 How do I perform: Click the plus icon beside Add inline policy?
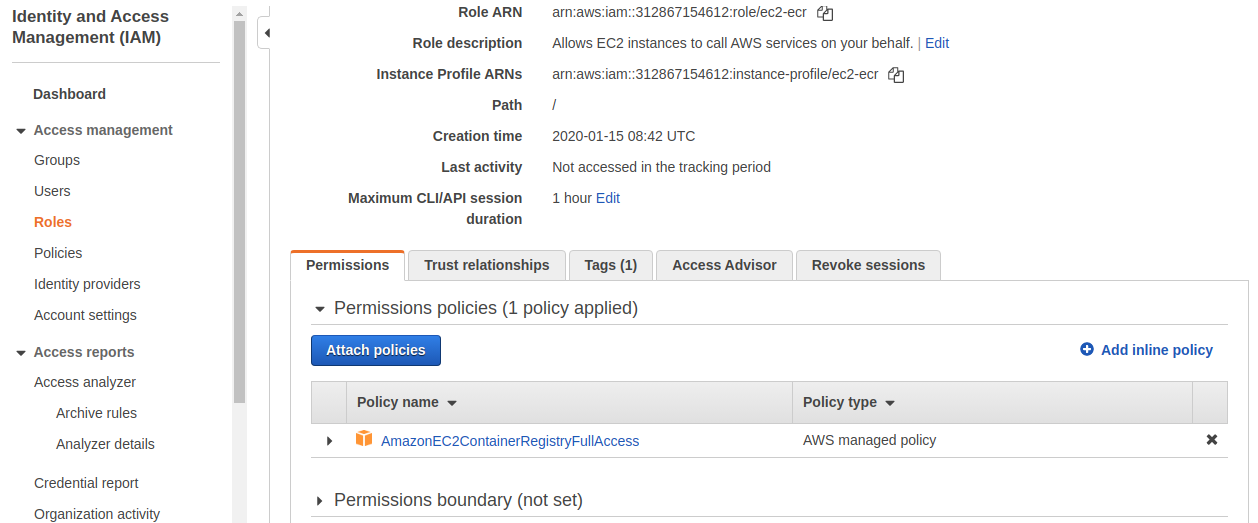pyautogui.click(x=1087, y=350)
